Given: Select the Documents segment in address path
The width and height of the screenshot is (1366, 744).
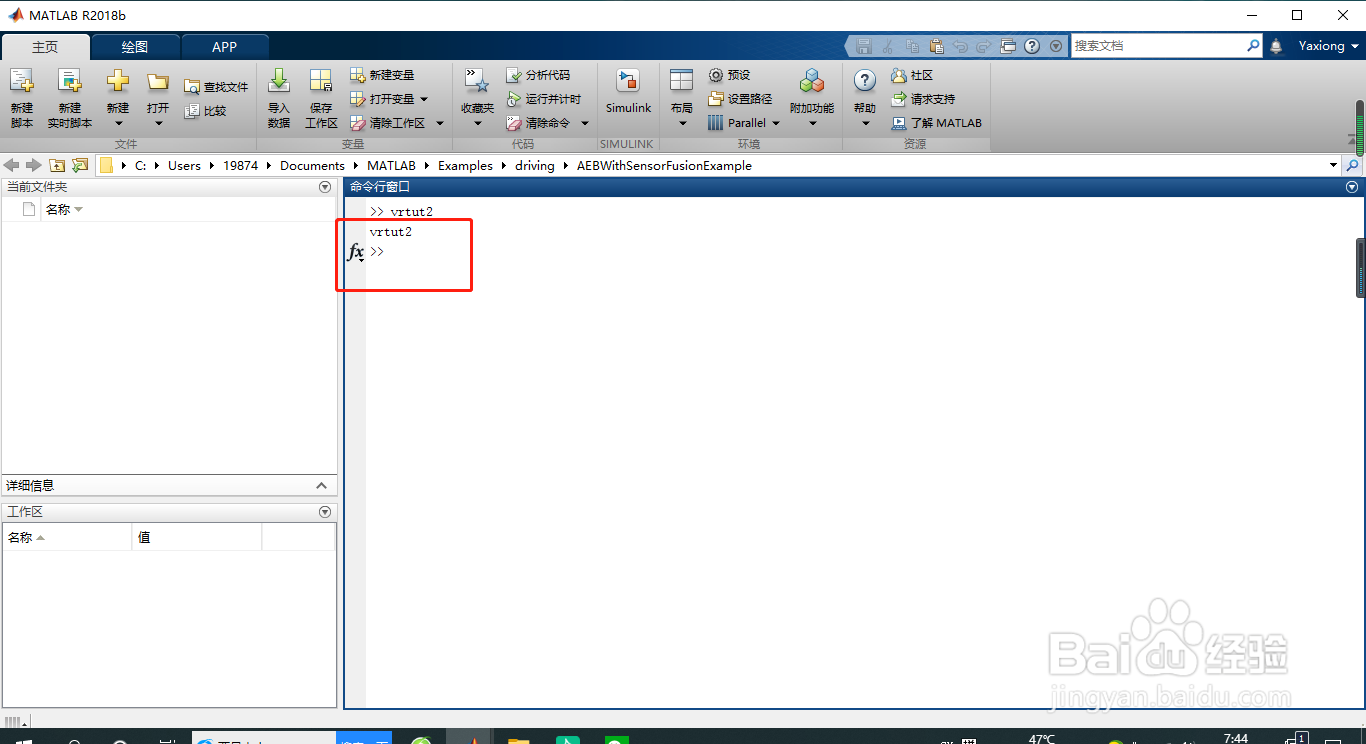Looking at the screenshot, I should click(312, 166).
